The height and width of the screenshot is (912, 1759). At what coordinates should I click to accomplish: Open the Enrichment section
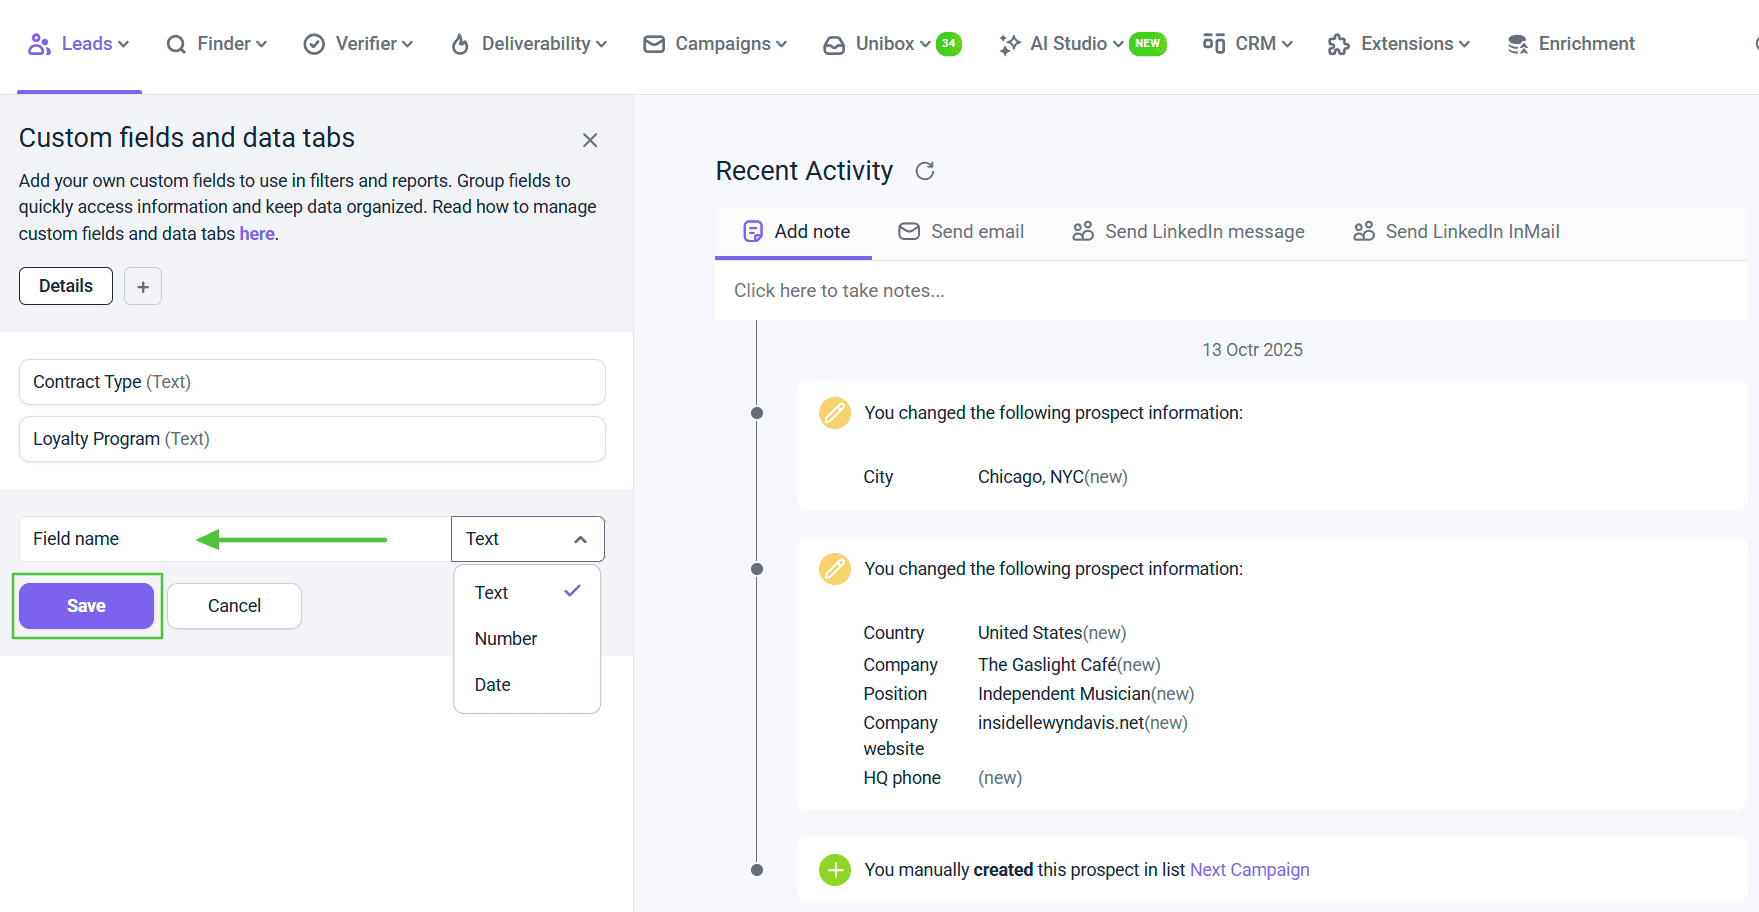pyautogui.click(x=1571, y=44)
